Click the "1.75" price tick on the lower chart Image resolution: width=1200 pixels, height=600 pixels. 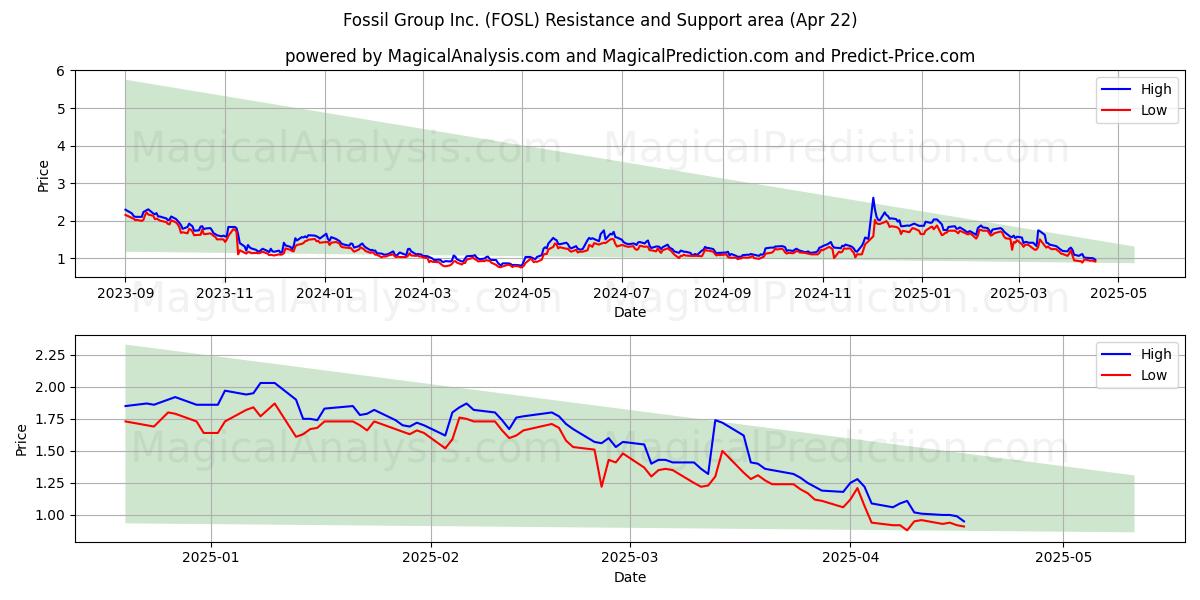click(x=50, y=419)
